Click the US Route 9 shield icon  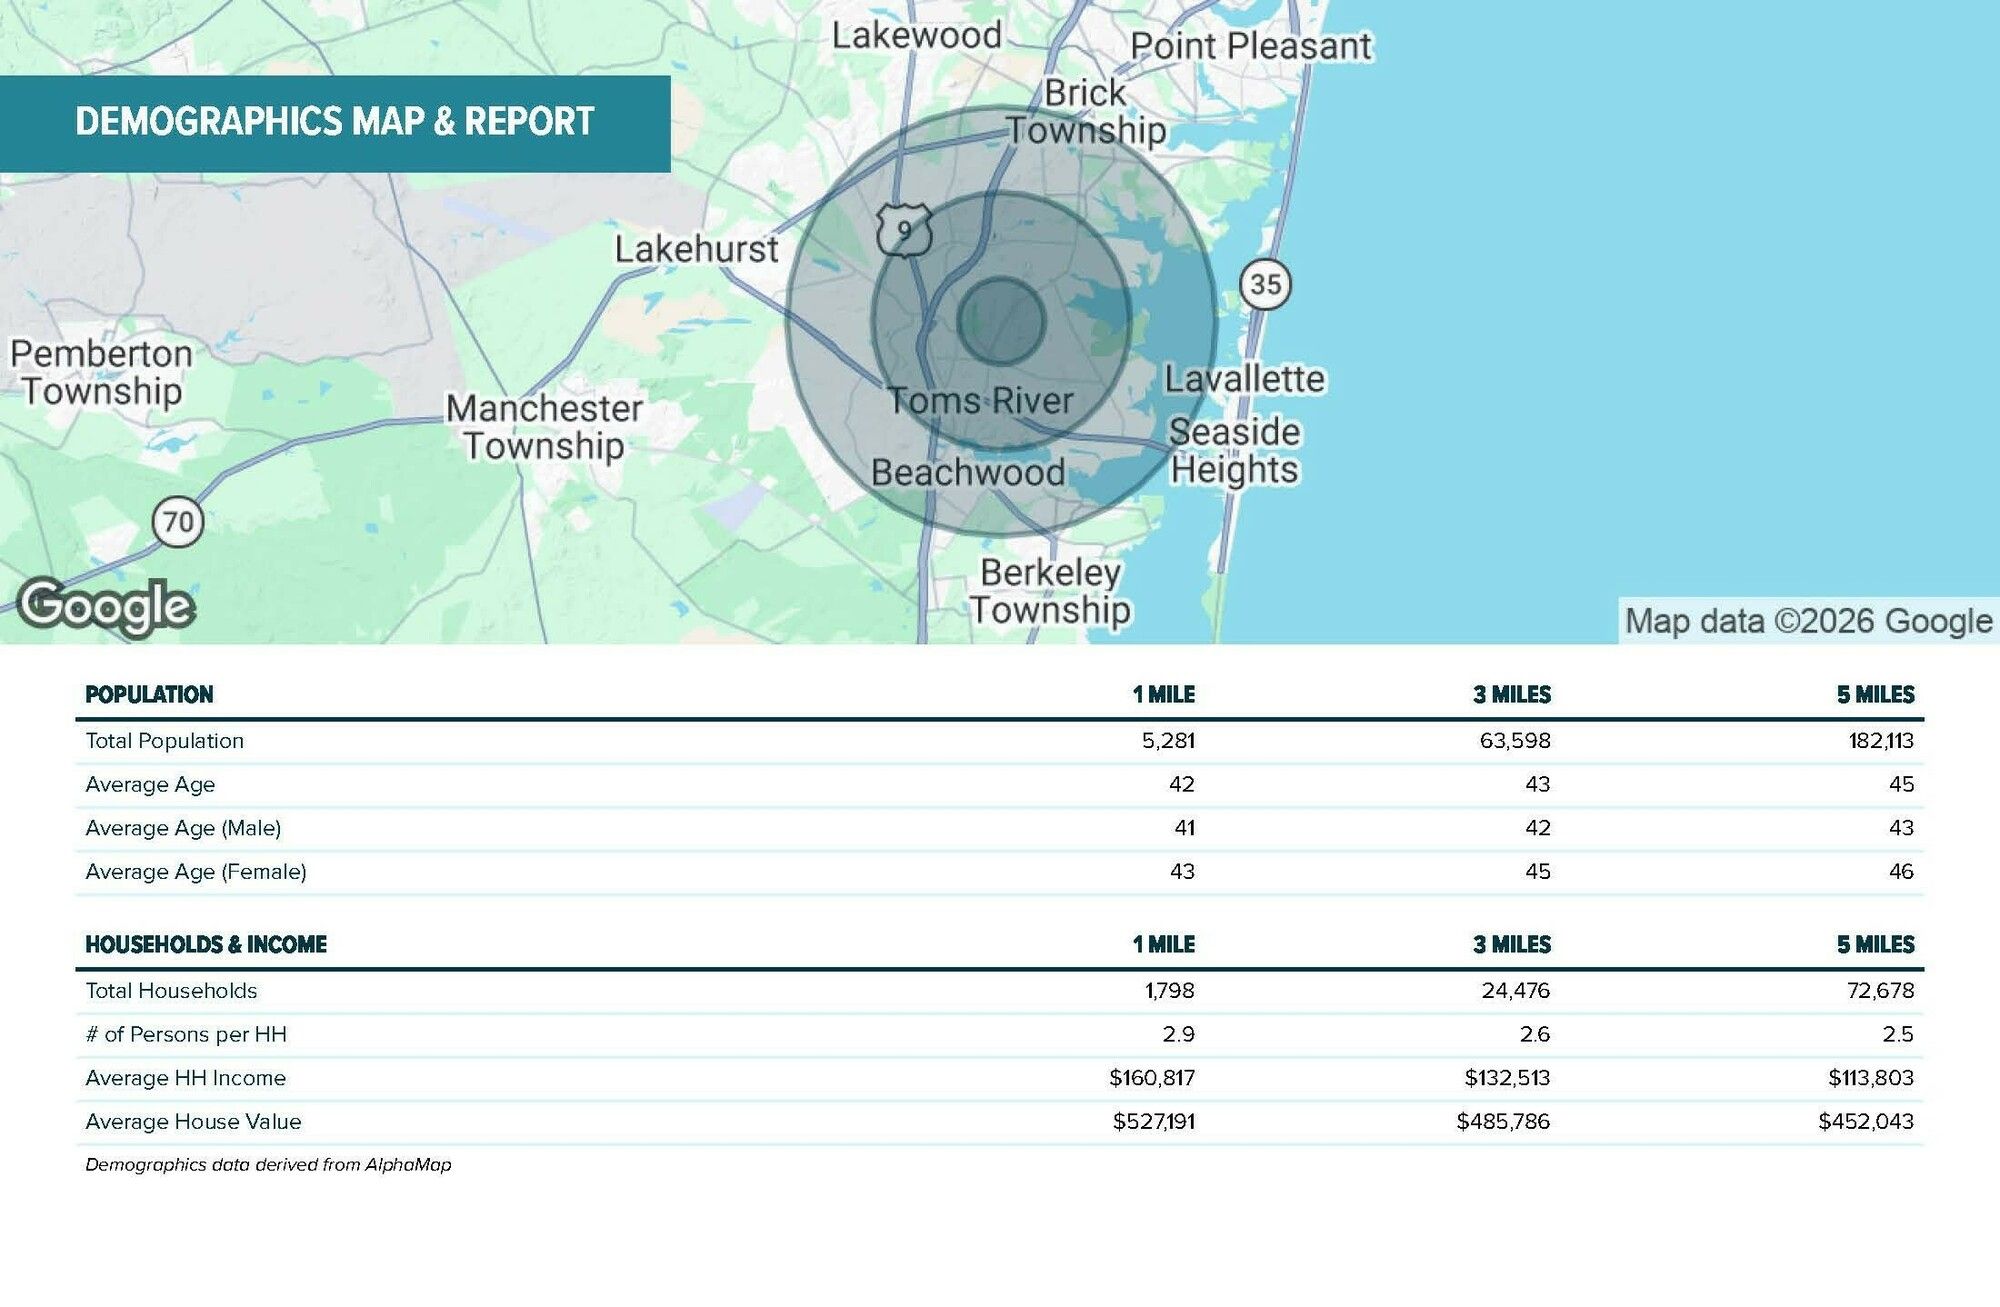click(x=904, y=231)
